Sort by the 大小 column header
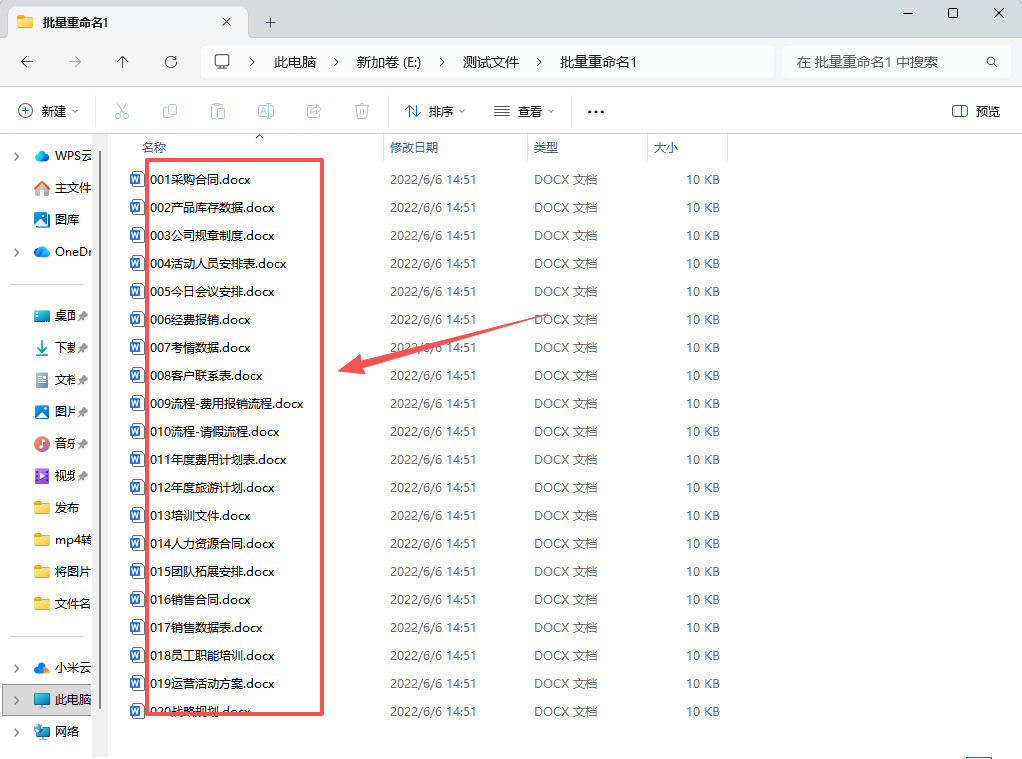Viewport: 1022px width, 759px height. click(665, 147)
